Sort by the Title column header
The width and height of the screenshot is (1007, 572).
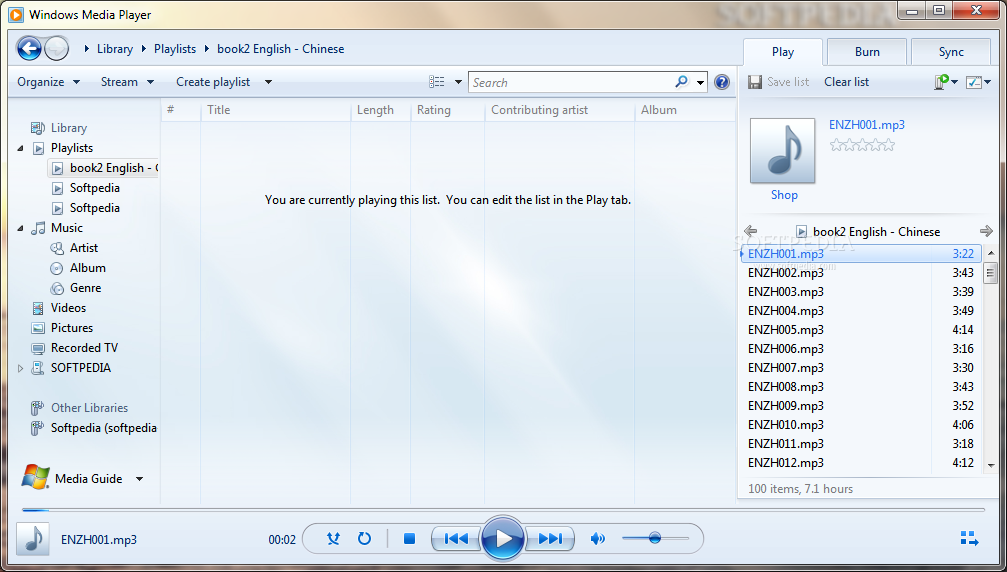pyautogui.click(x=276, y=110)
